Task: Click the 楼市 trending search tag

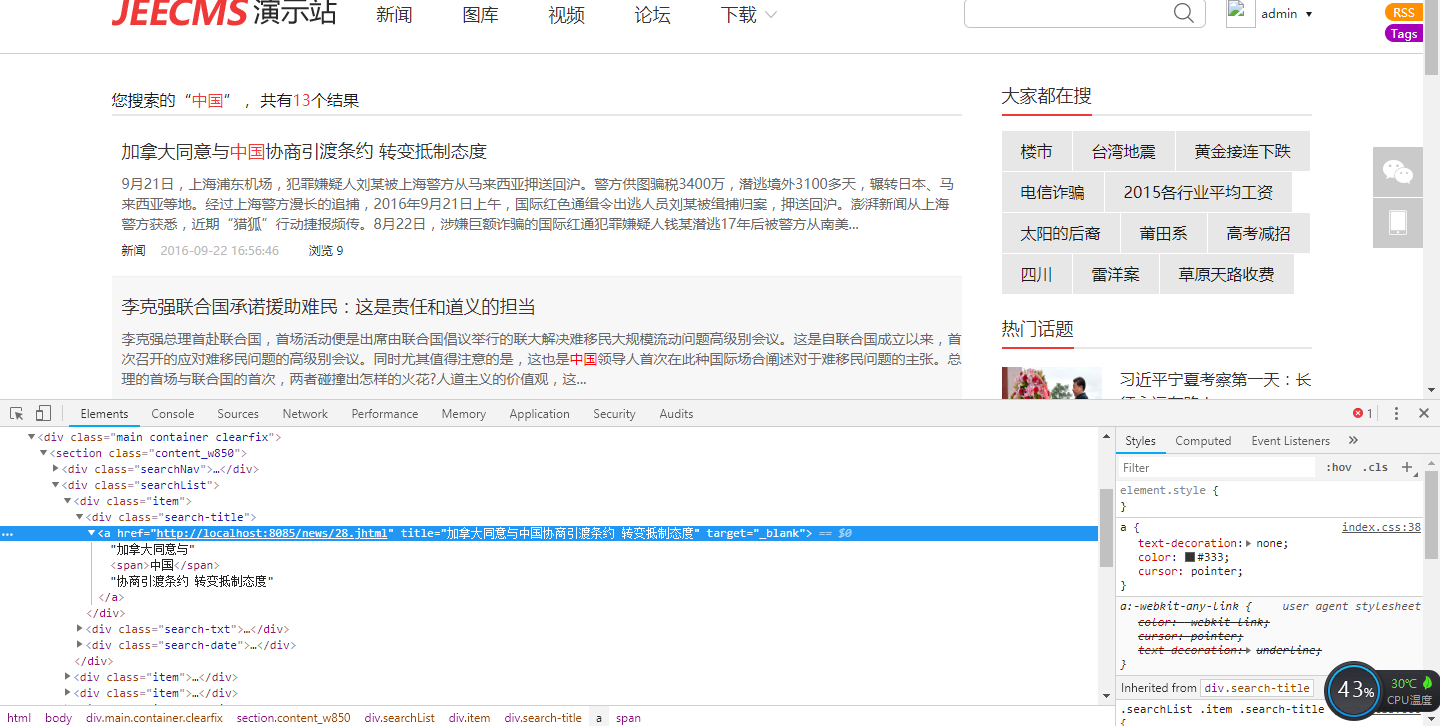Action: [1036, 152]
